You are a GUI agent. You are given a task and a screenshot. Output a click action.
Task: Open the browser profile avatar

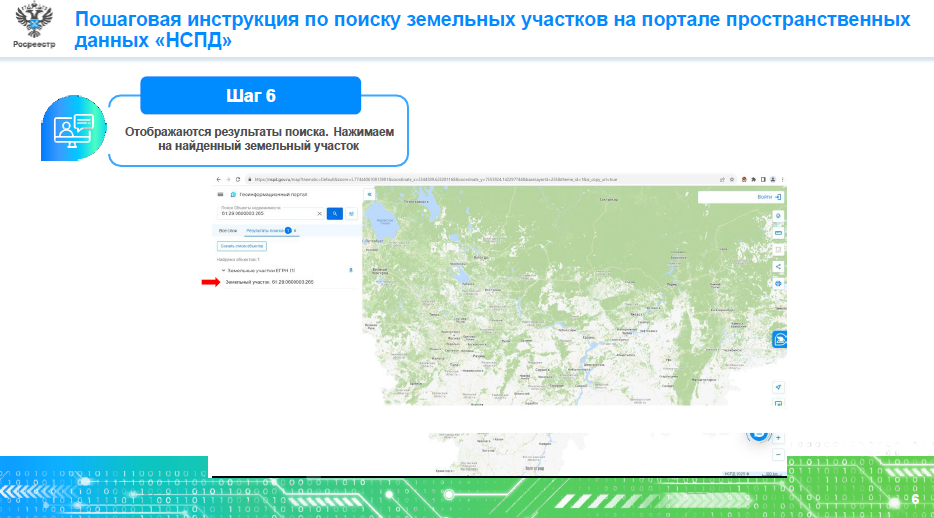tap(773, 179)
